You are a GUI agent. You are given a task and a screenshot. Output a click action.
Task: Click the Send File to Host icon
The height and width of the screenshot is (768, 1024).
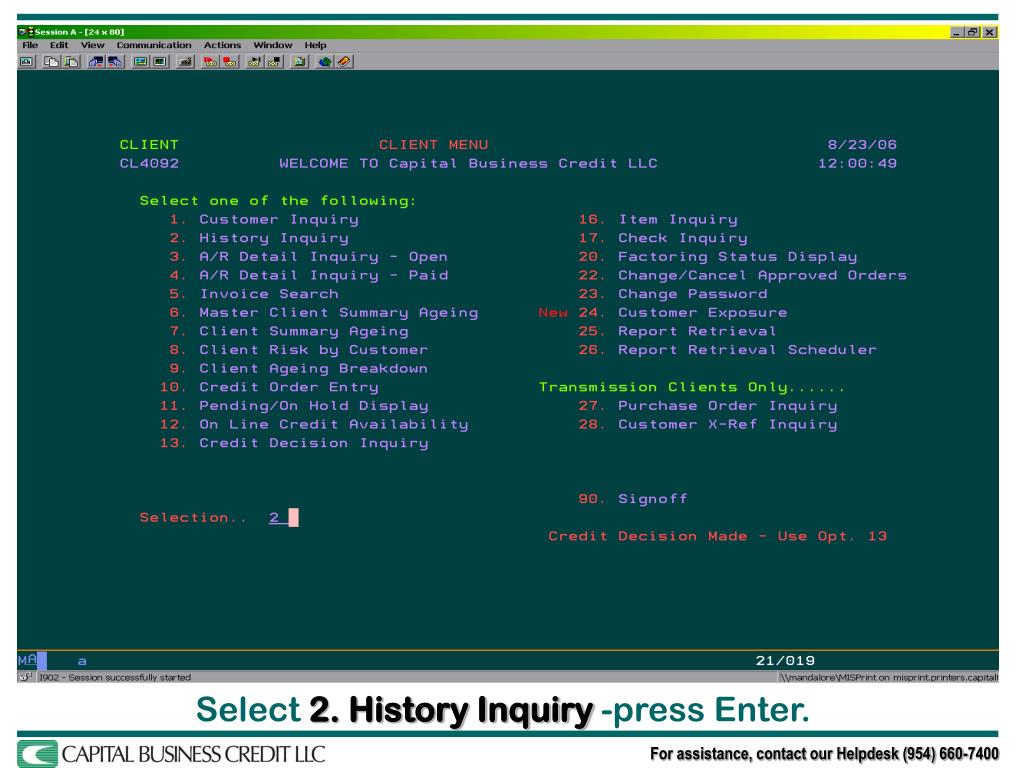[96, 62]
